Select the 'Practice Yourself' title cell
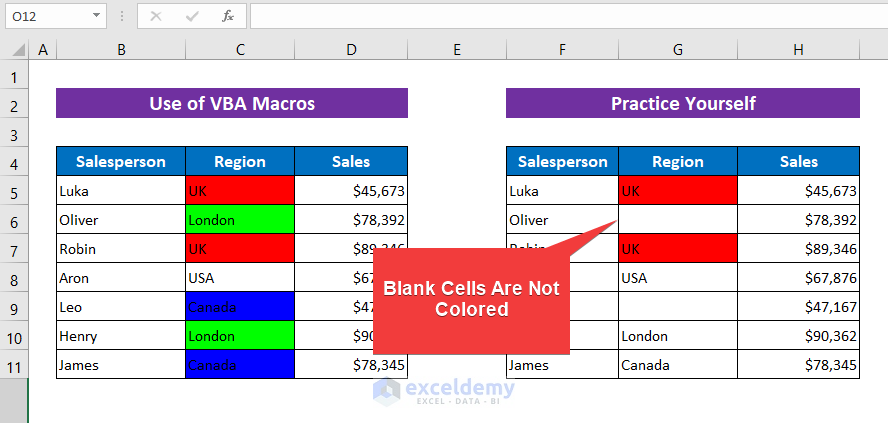Image resolution: width=888 pixels, height=423 pixels. [x=682, y=103]
